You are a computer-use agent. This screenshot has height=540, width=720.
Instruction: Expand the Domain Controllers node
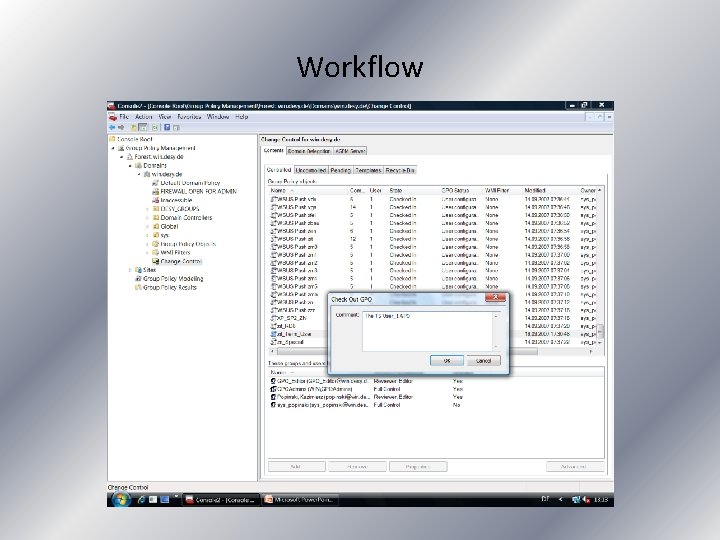(147, 218)
